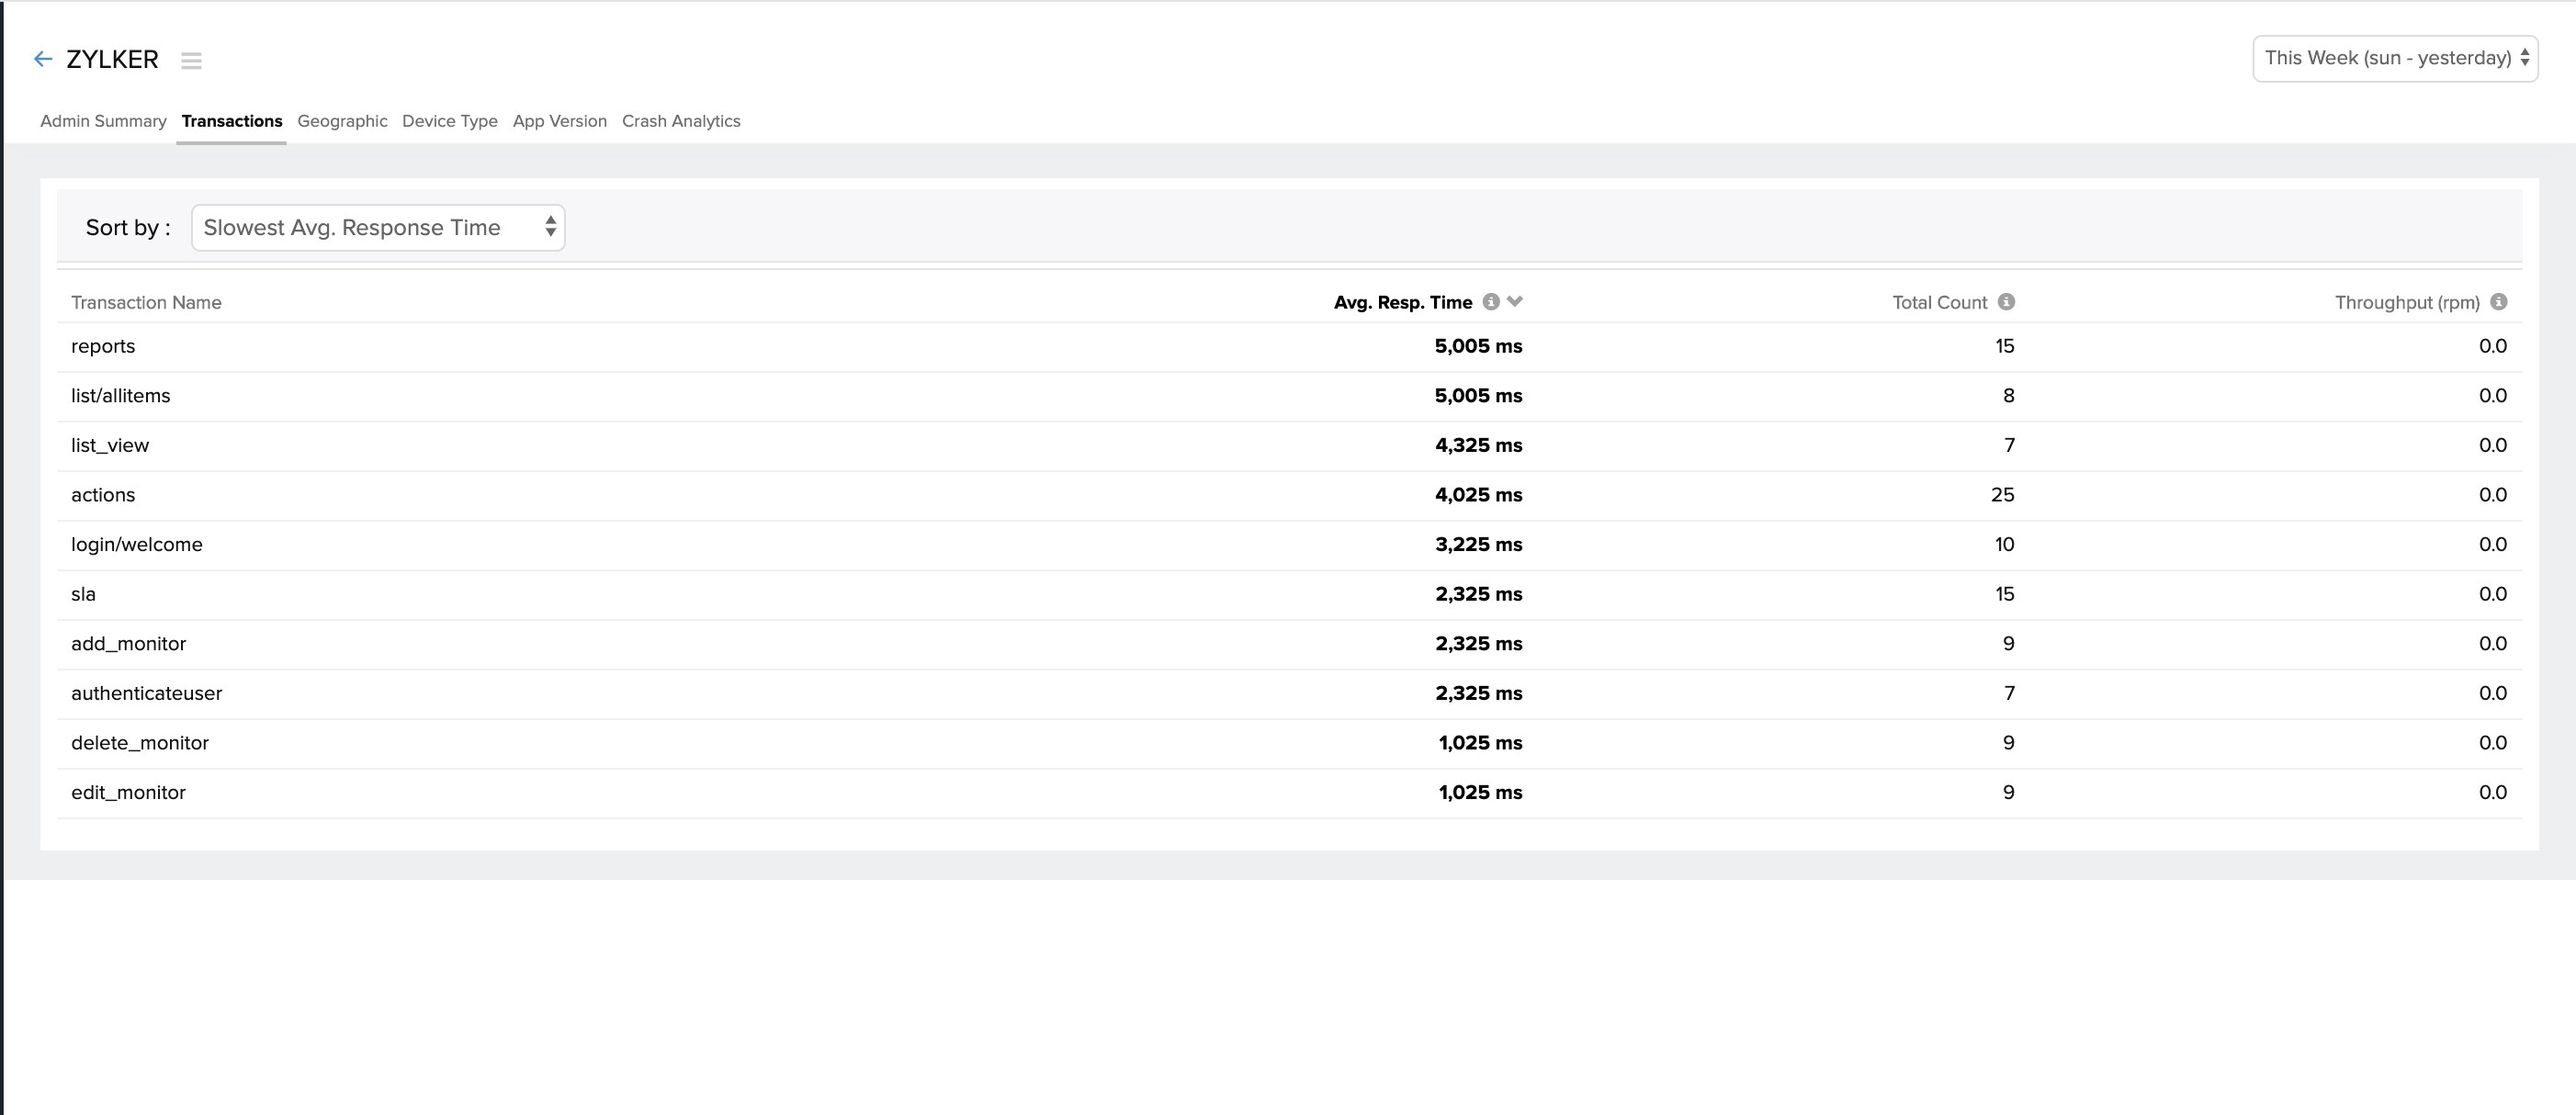2576x1115 pixels.
Task: Go to the App Version tab
Action: click(559, 121)
